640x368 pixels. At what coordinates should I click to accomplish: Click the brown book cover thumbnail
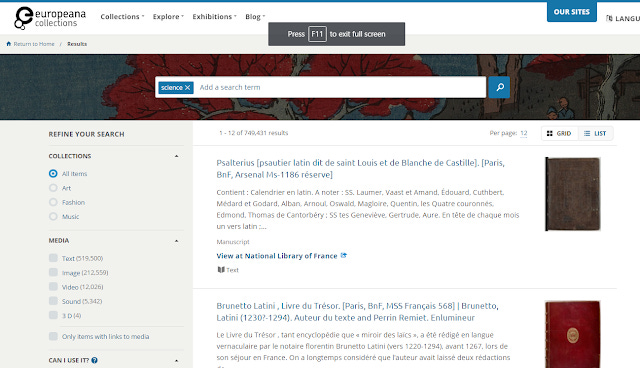point(573,194)
